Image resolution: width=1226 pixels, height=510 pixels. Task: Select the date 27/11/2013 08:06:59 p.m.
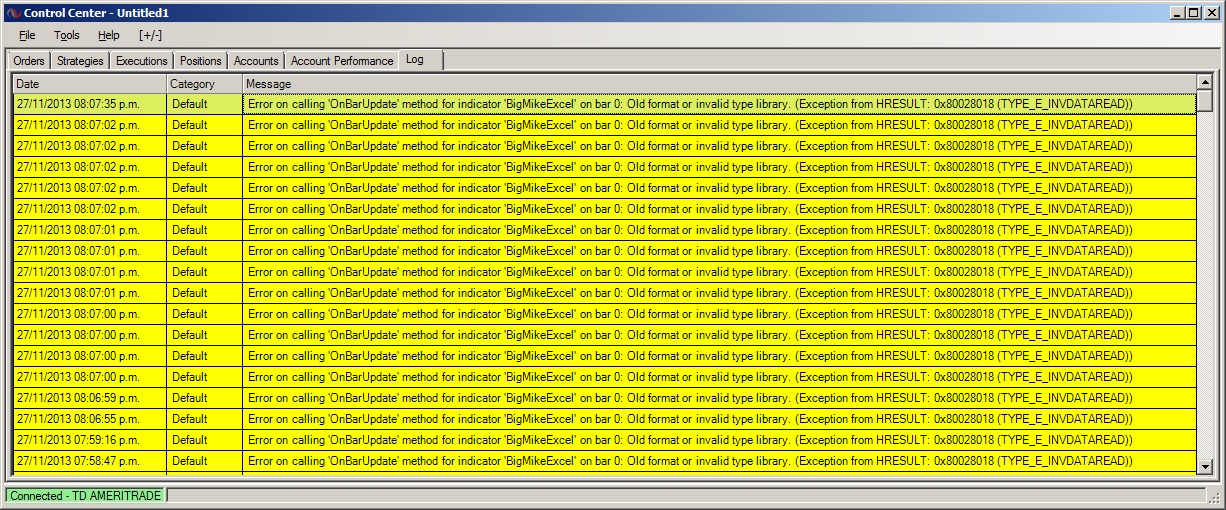pyautogui.click(x=89, y=398)
